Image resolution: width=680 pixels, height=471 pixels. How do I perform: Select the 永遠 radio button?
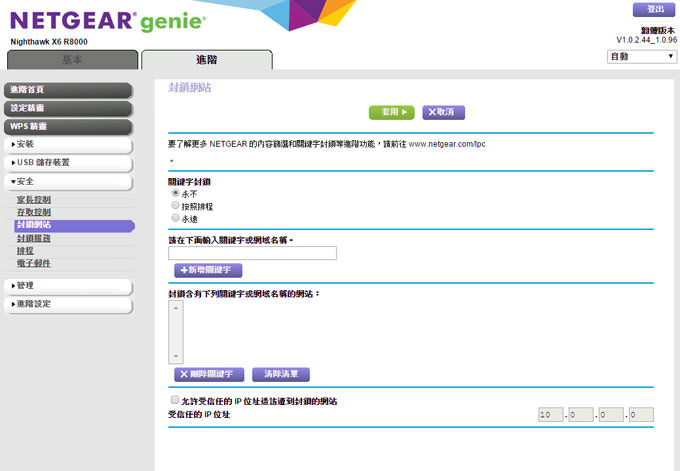pos(175,218)
